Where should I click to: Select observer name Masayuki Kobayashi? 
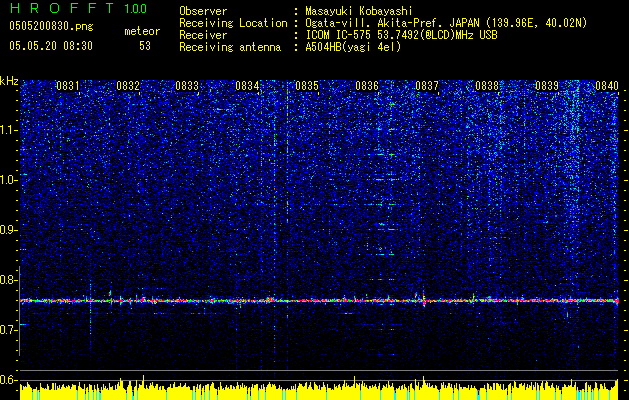click(359, 11)
